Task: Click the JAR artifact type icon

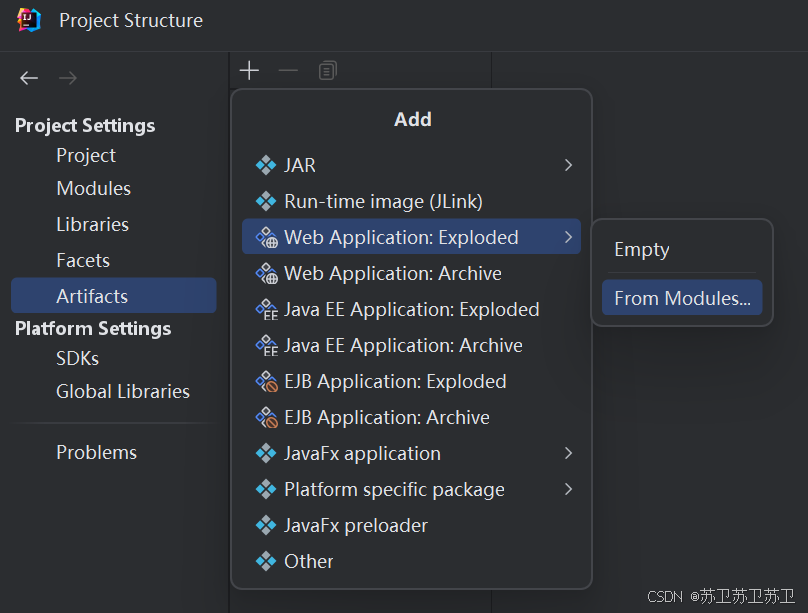Action: (x=266, y=165)
